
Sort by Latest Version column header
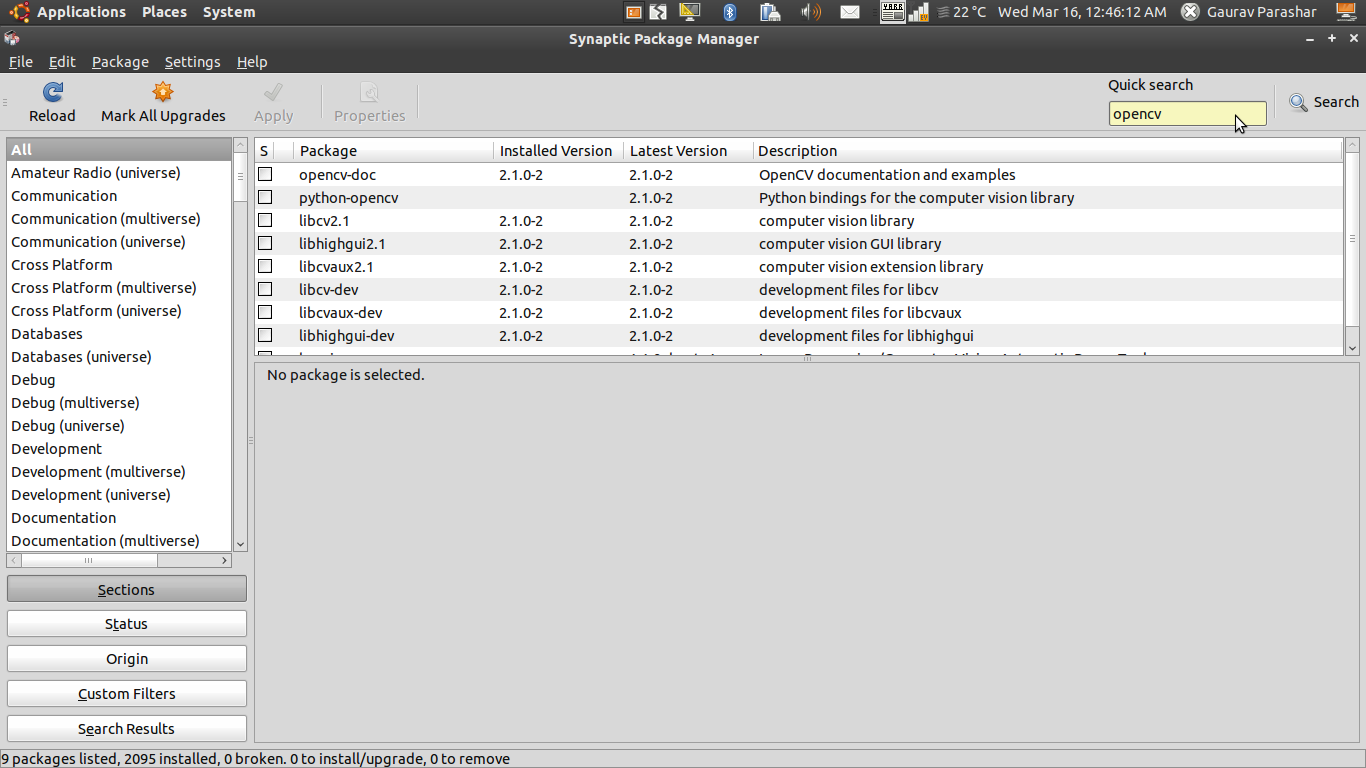[688, 150]
